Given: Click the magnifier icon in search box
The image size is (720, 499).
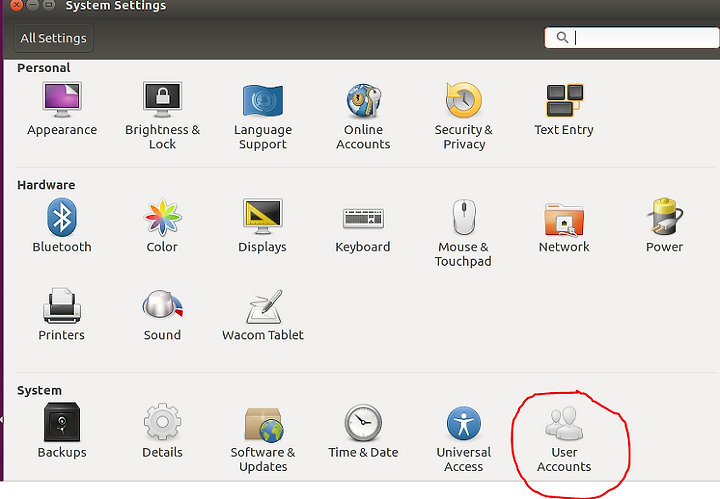Looking at the screenshot, I should tap(562, 37).
